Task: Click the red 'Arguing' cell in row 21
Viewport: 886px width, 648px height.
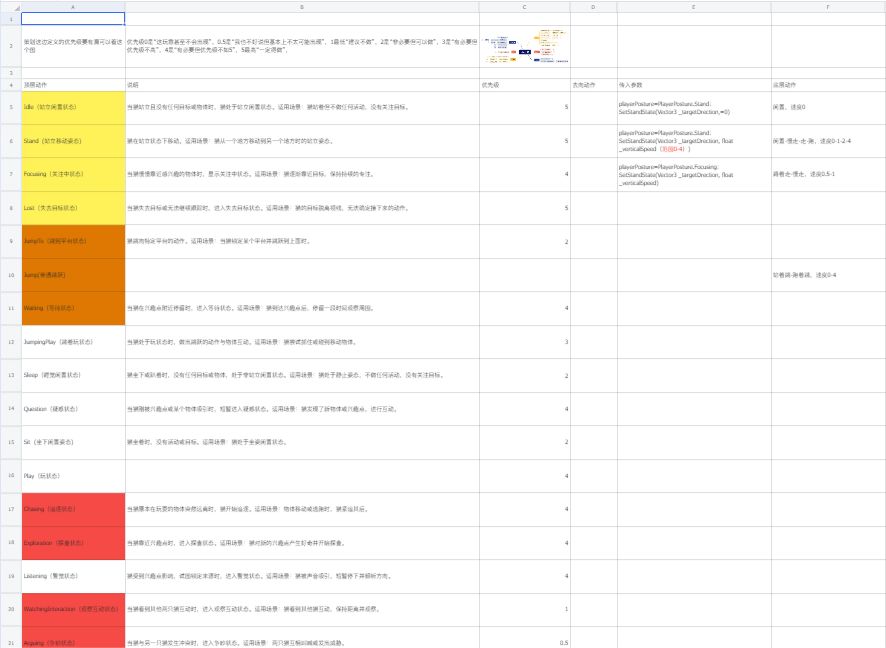Action: point(73,638)
